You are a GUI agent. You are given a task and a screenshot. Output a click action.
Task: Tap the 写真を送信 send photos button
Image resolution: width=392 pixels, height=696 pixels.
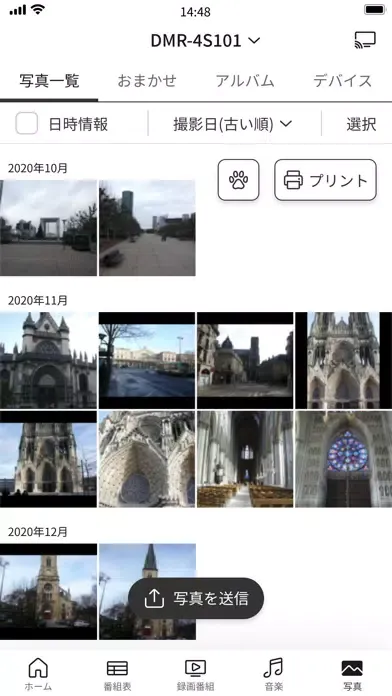click(196, 598)
